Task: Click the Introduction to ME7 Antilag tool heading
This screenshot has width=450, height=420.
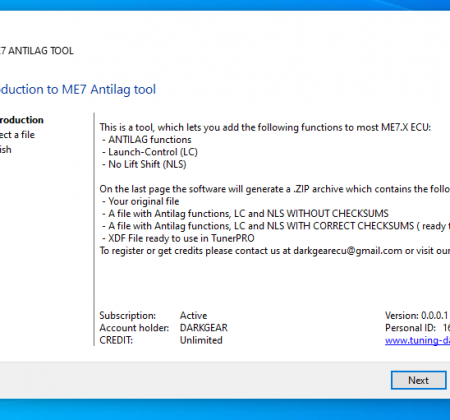Action: 78,89
